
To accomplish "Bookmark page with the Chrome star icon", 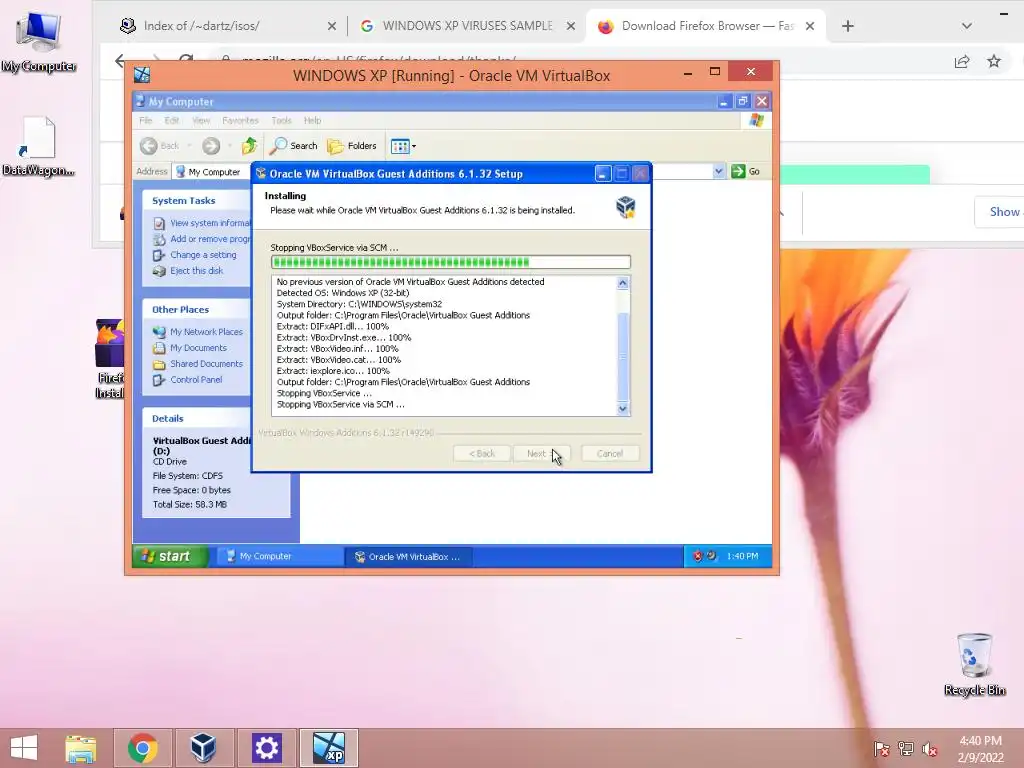I will coord(994,61).
